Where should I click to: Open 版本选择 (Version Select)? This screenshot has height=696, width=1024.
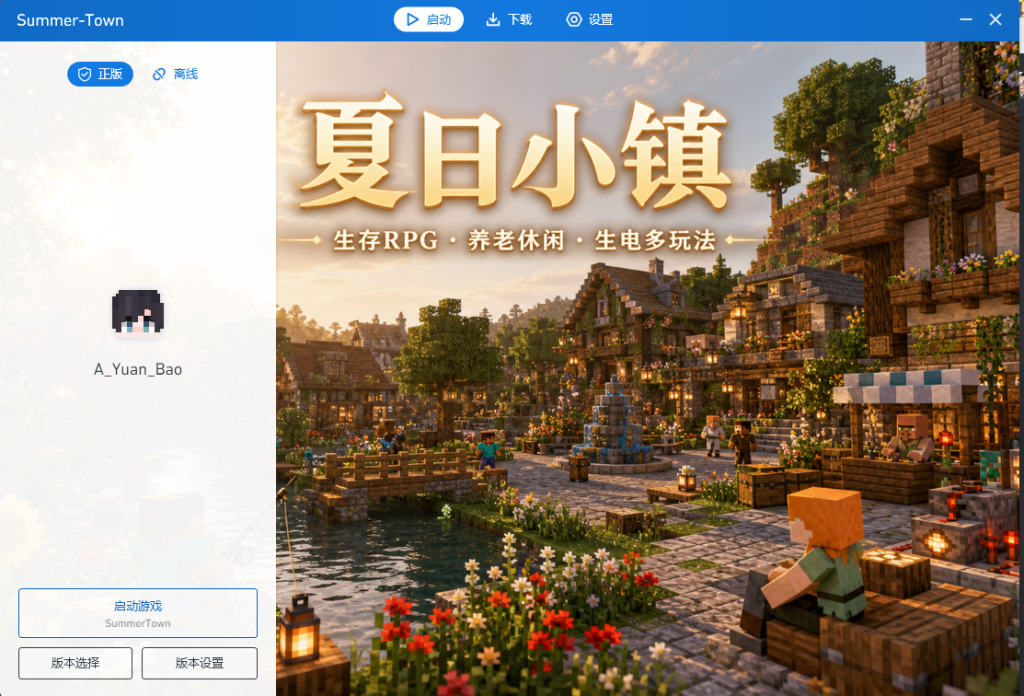pos(75,663)
